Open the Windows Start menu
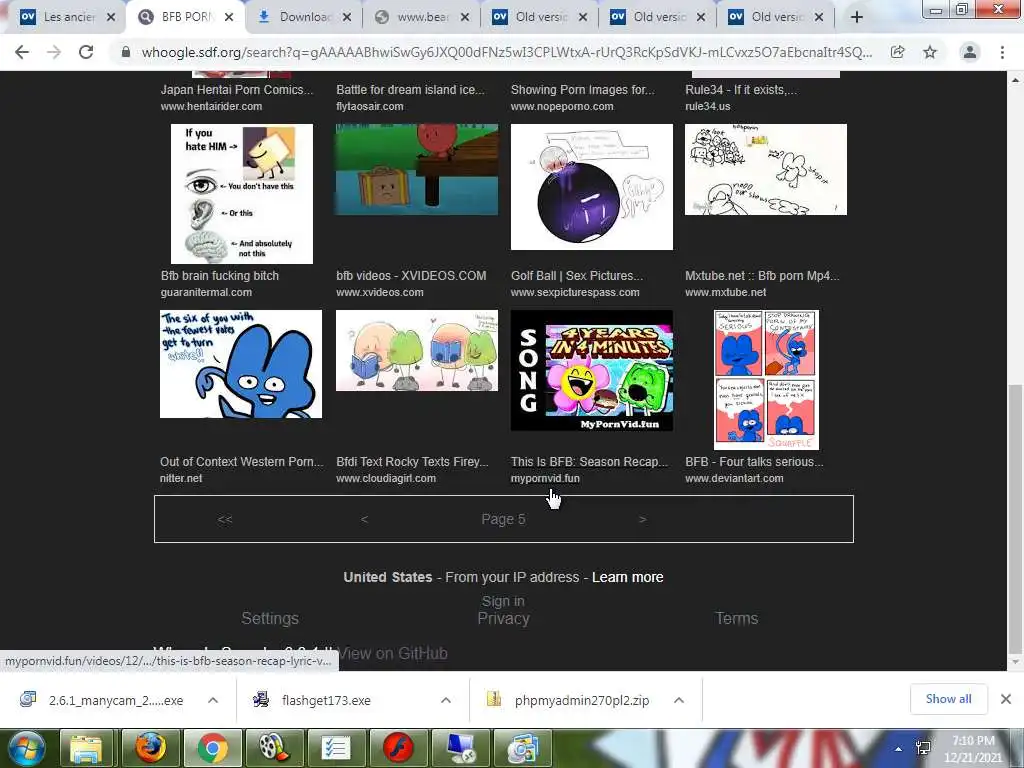The height and width of the screenshot is (768, 1024). [26, 748]
